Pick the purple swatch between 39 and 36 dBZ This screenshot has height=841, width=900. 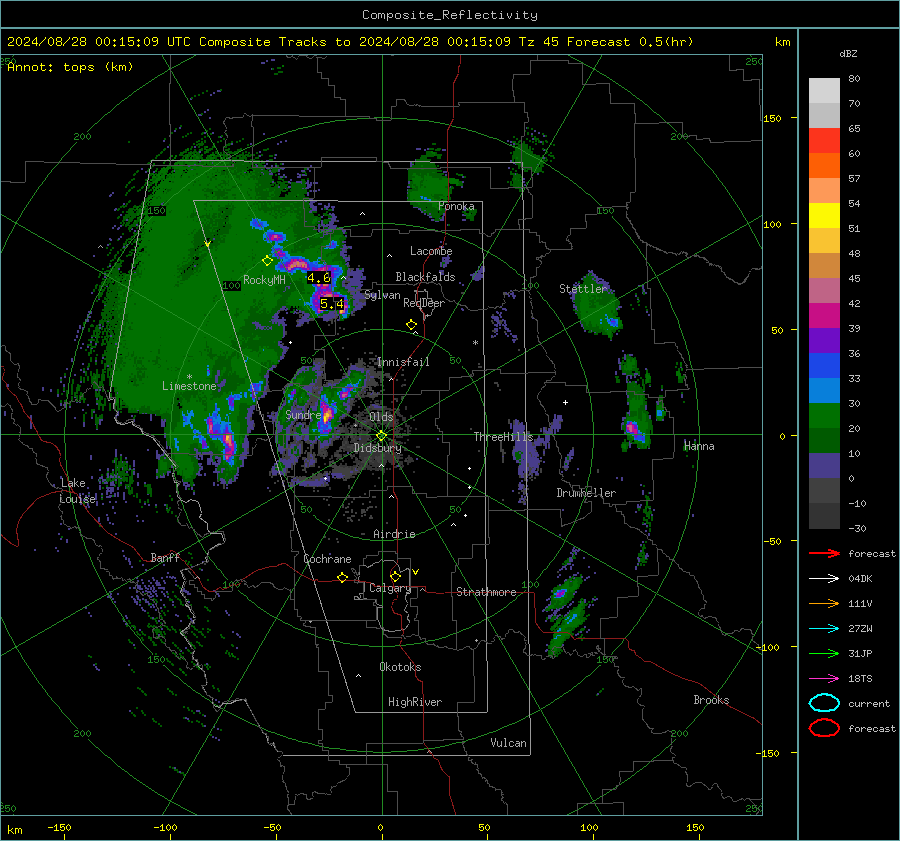824,340
